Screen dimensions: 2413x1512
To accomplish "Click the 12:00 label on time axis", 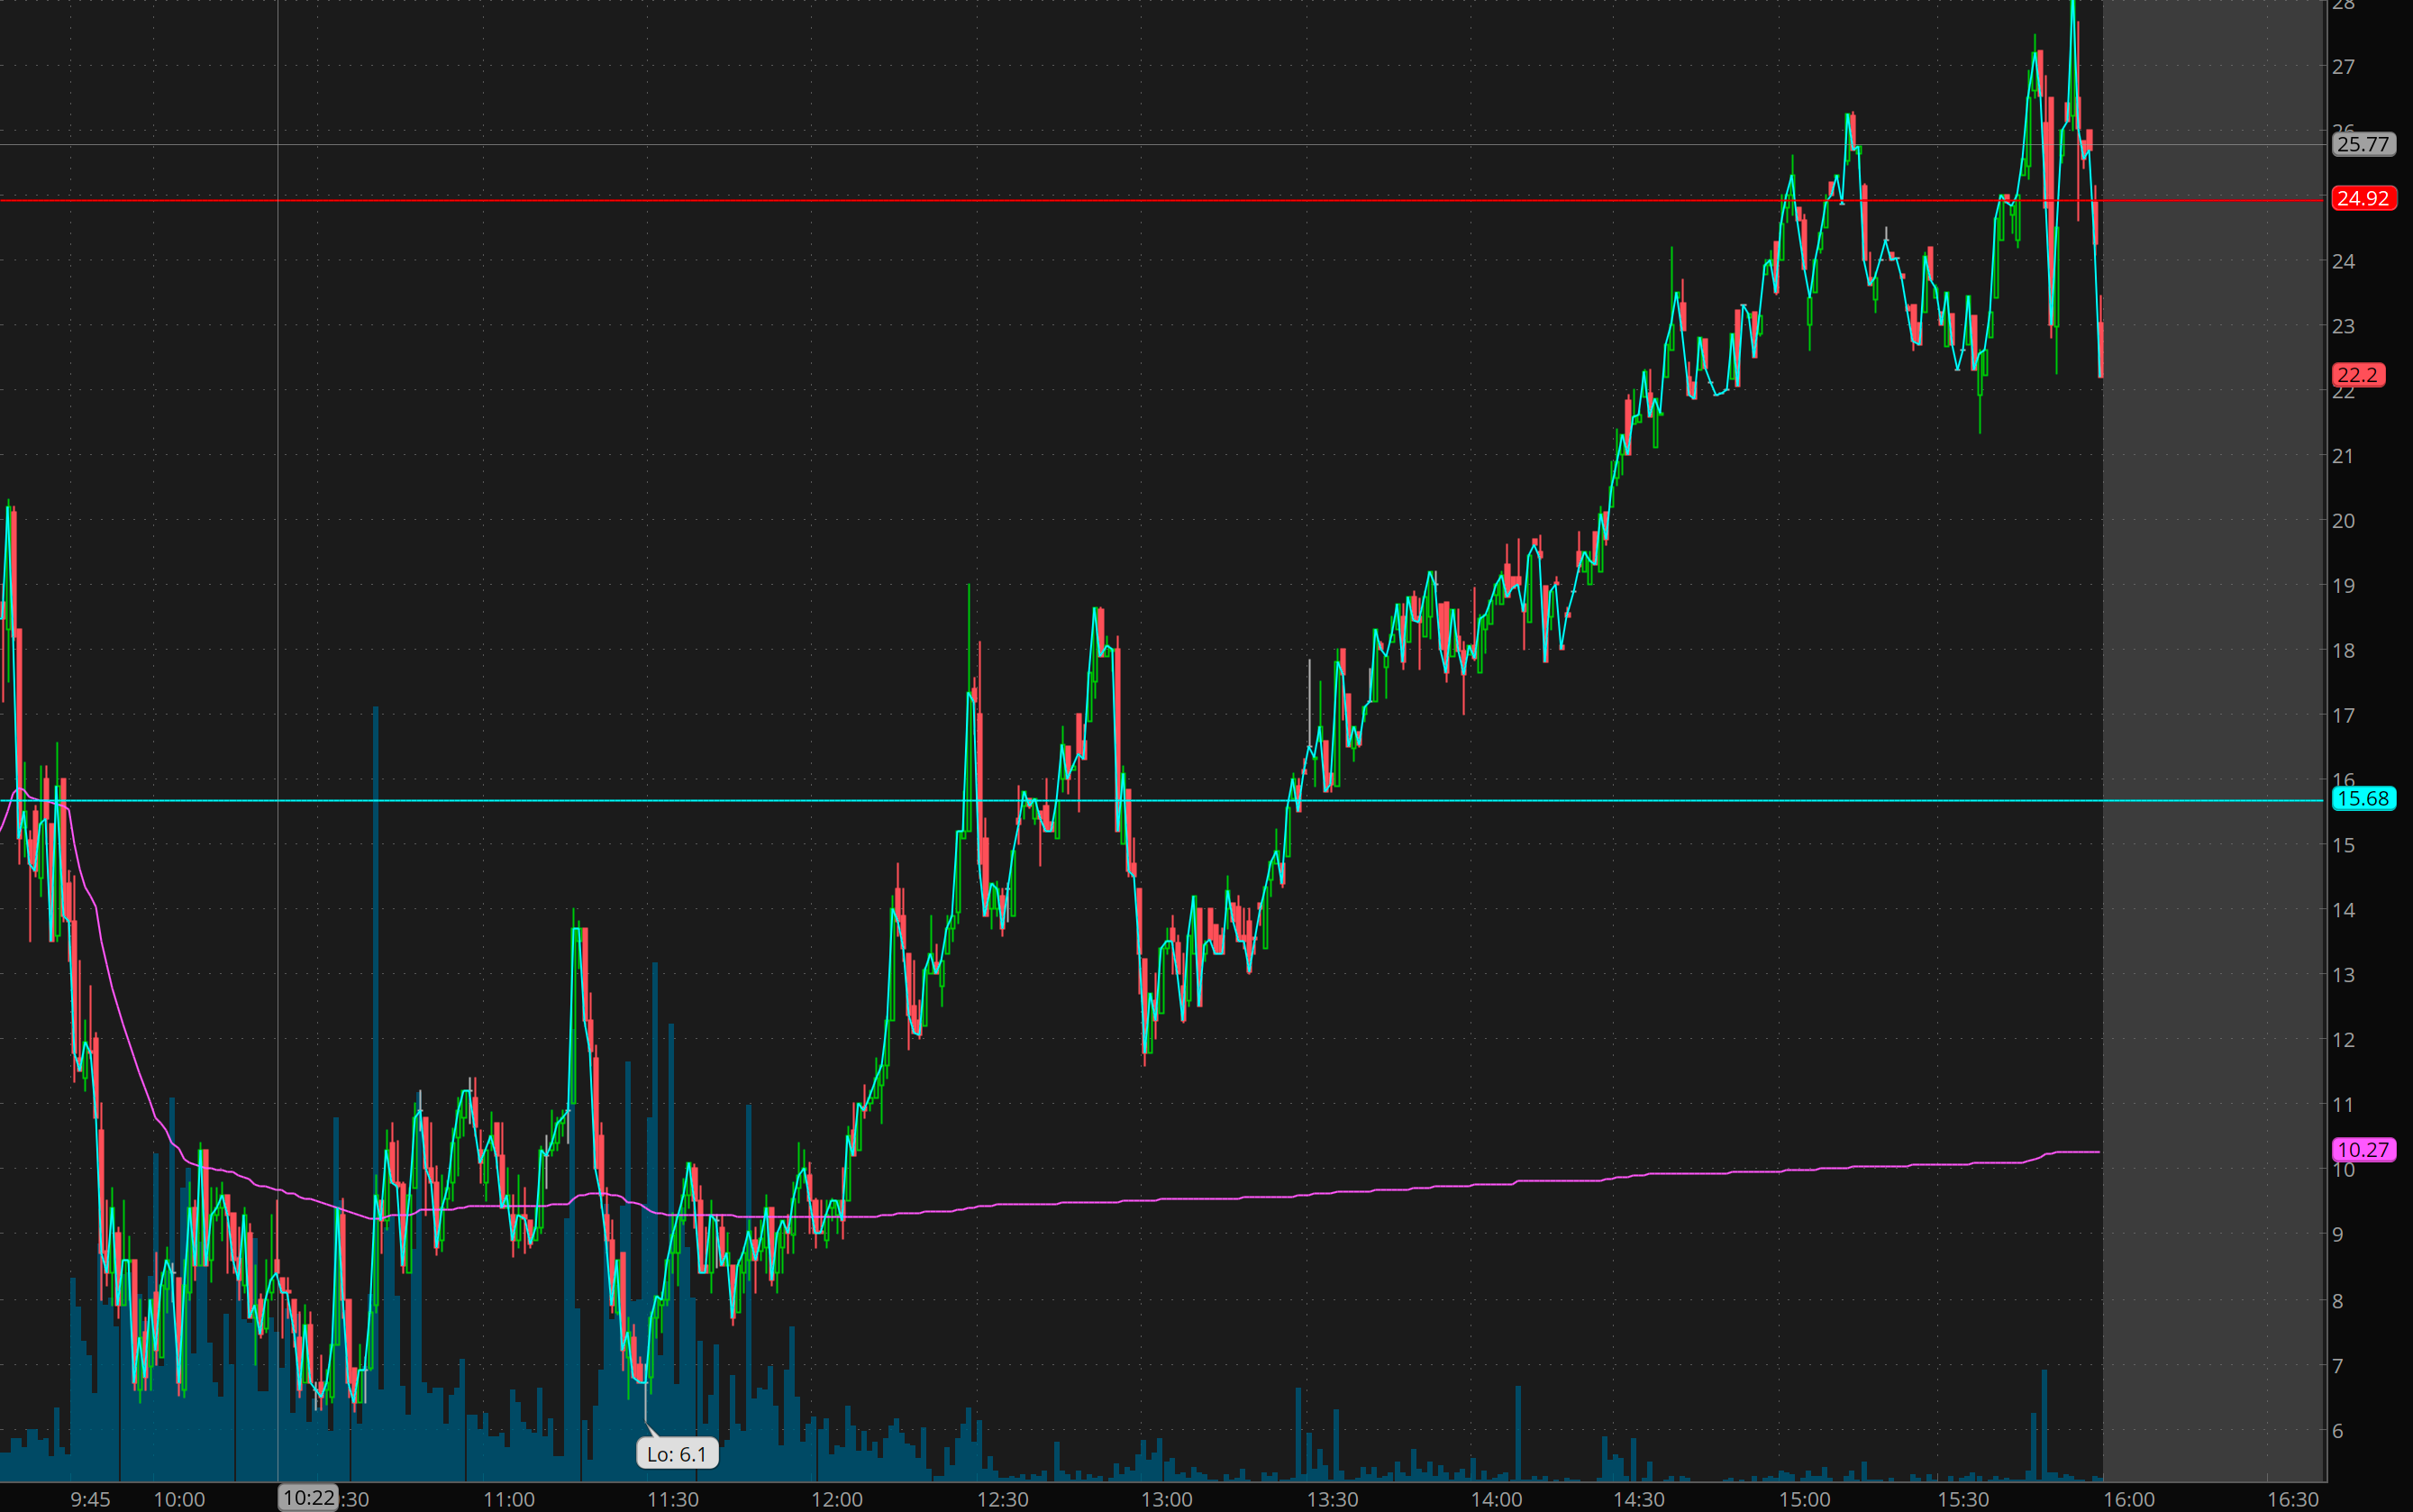I will (x=837, y=1499).
